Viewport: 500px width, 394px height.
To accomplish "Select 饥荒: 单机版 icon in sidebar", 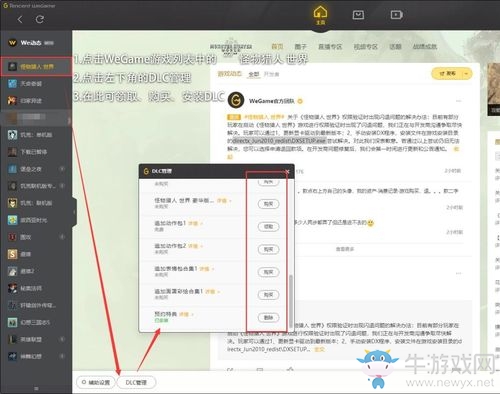I will pyautogui.click(x=12, y=135).
